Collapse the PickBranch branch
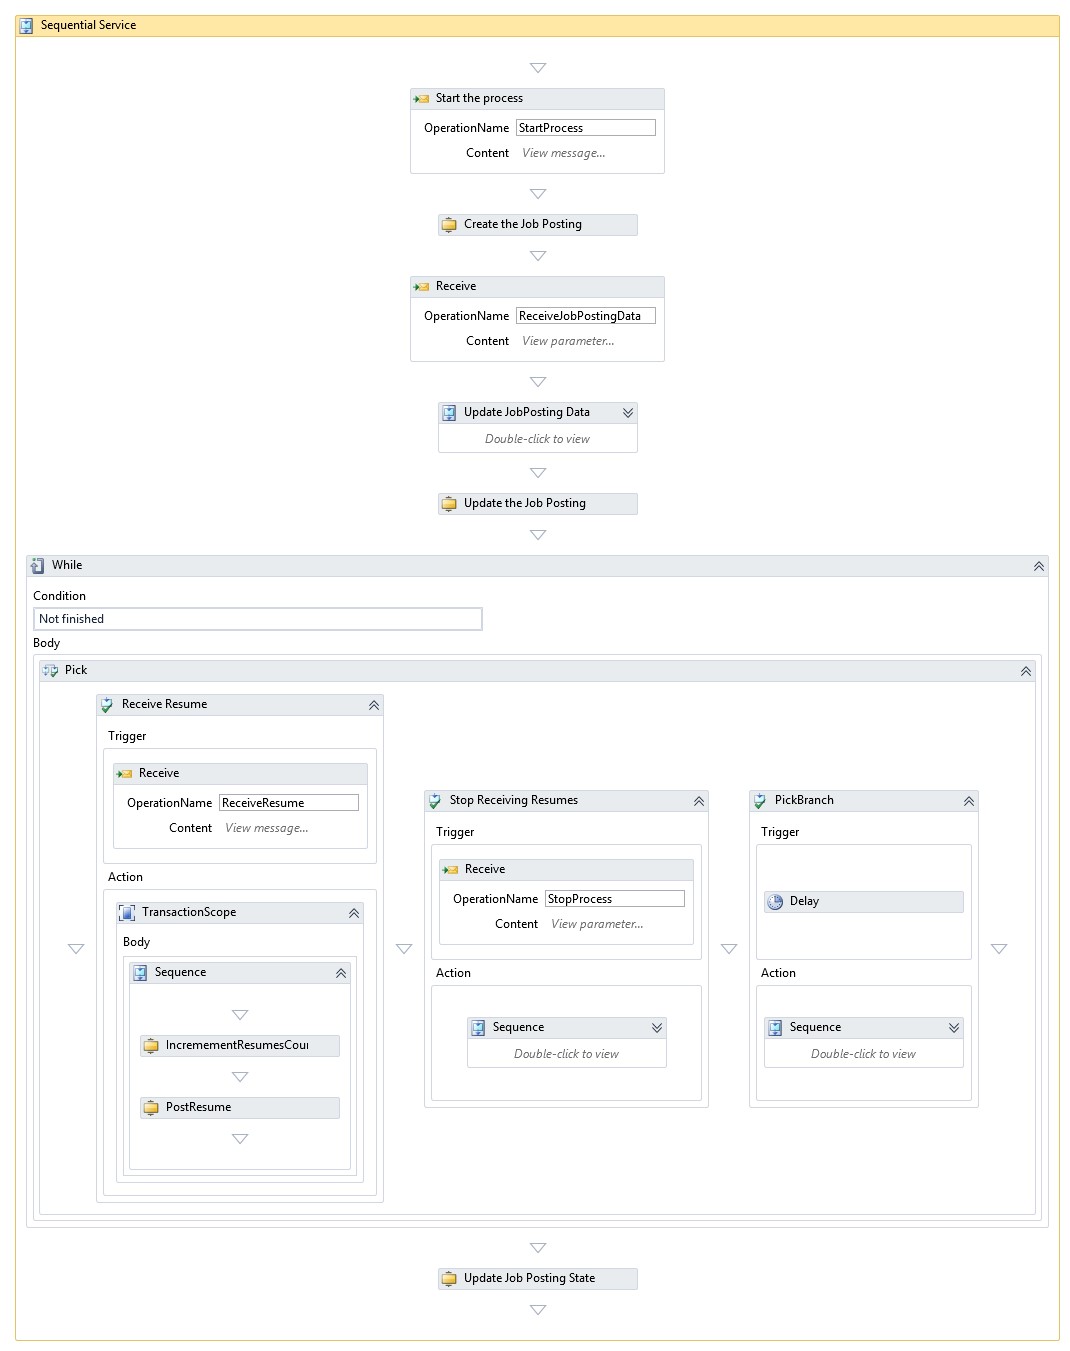1070x1351 pixels. point(969,801)
